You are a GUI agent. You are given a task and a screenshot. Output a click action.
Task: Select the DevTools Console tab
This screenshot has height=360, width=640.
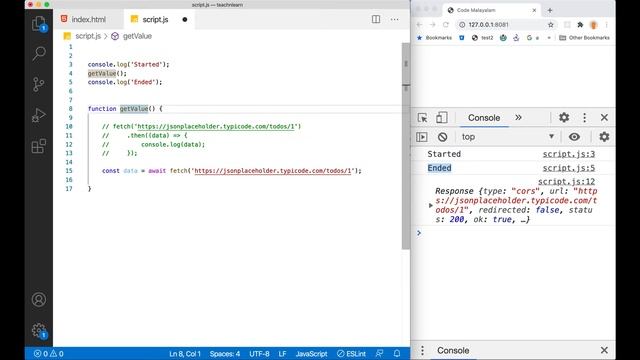coord(484,118)
